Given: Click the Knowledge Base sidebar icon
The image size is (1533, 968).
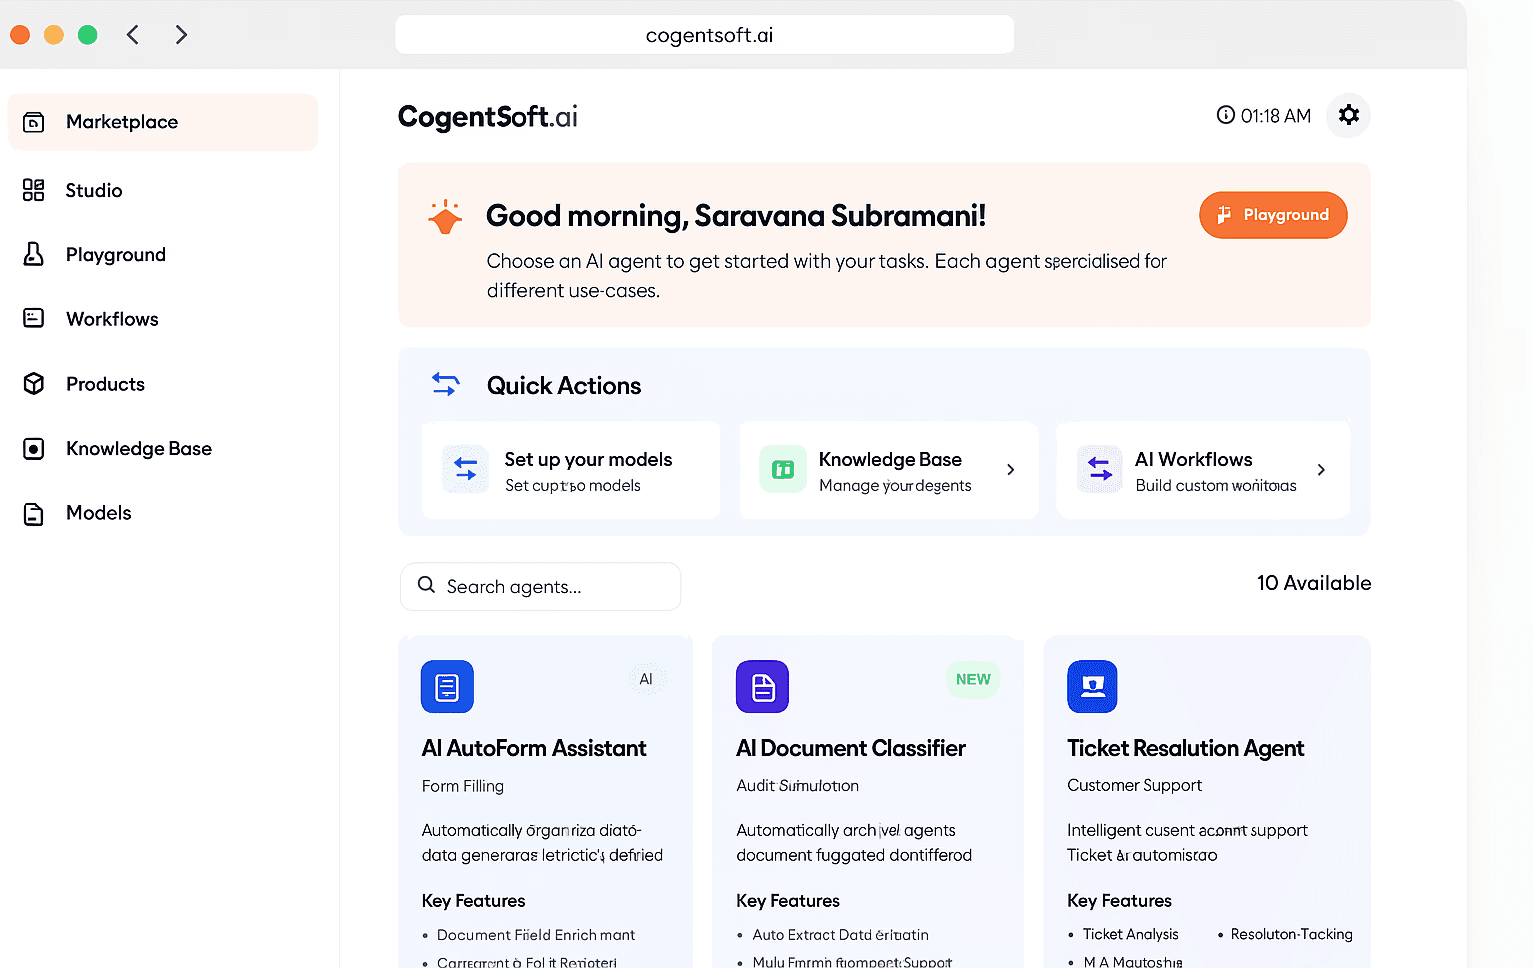Looking at the screenshot, I should click(x=34, y=449).
